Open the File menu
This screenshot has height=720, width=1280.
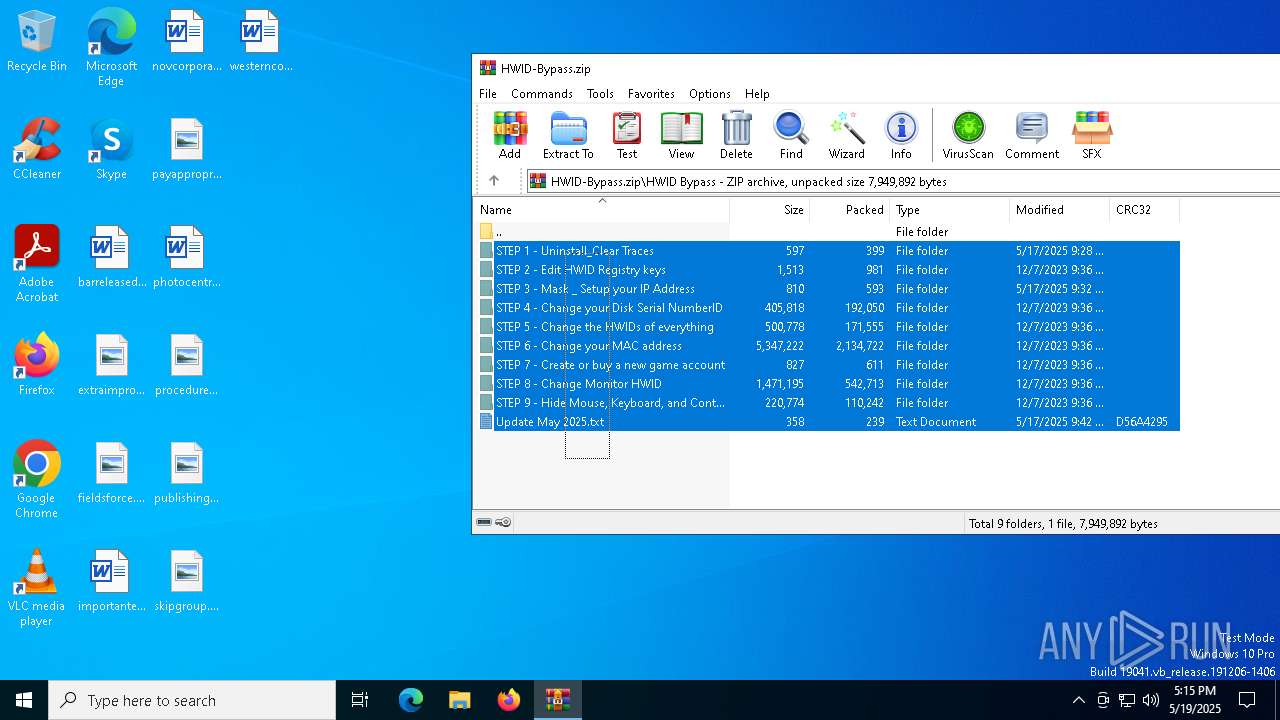(488, 94)
